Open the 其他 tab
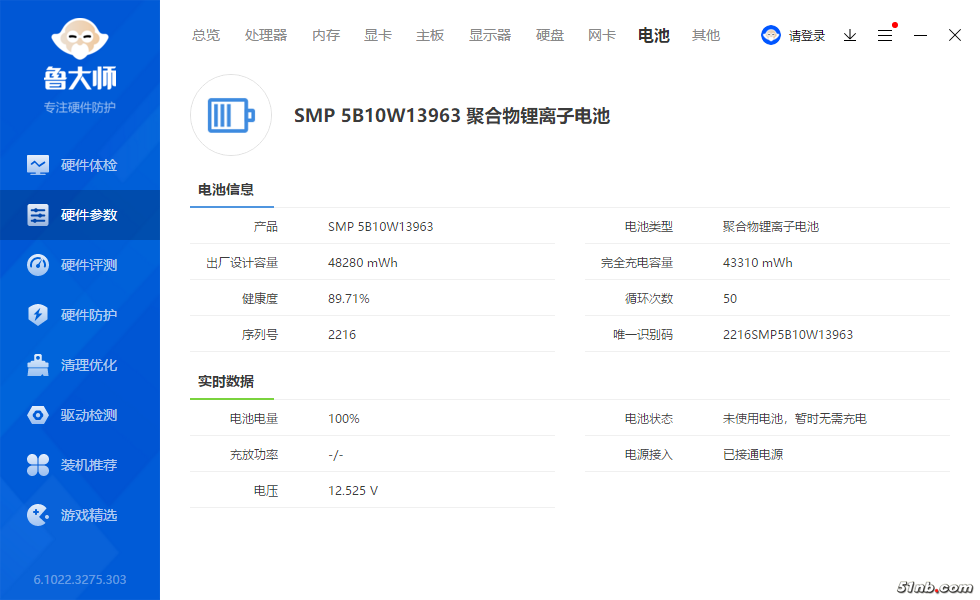The image size is (980, 600). 706,35
